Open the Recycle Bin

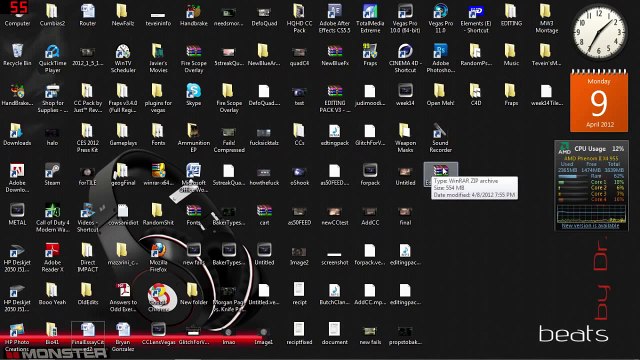click(x=17, y=55)
